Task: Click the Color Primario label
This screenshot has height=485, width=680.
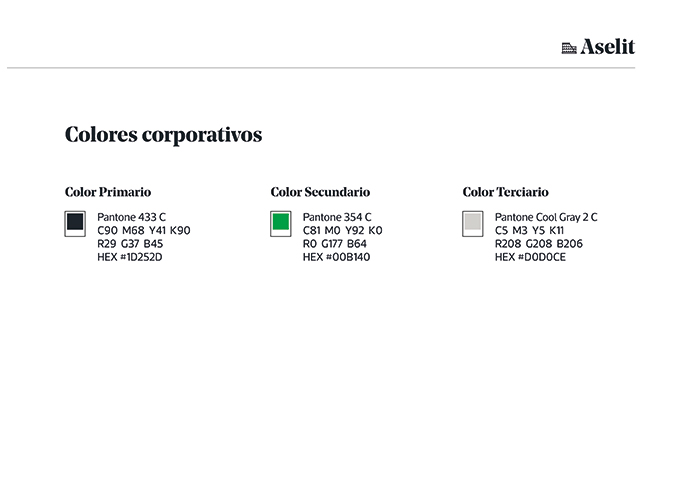Action: (x=108, y=192)
